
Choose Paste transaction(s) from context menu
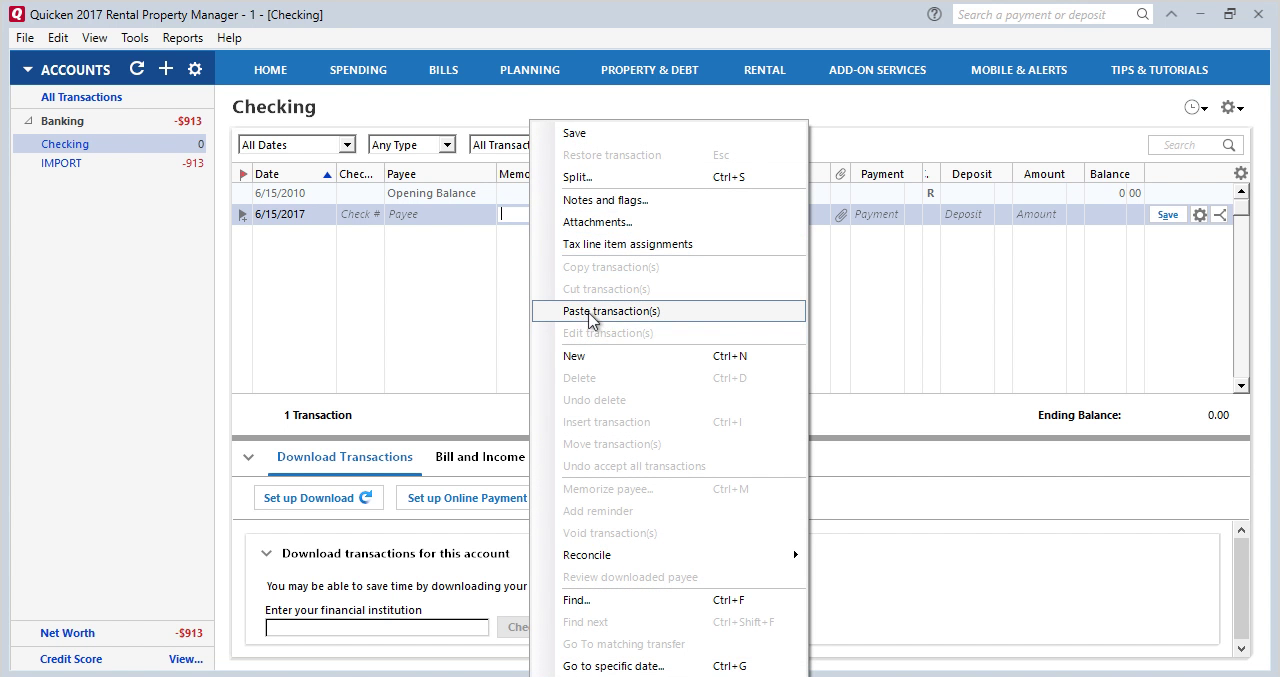pos(669,311)
